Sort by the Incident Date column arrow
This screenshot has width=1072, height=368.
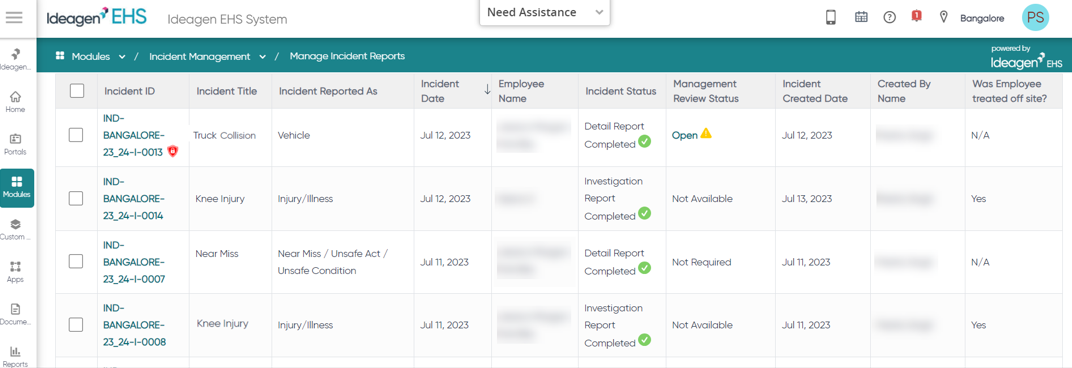[487, 90]
